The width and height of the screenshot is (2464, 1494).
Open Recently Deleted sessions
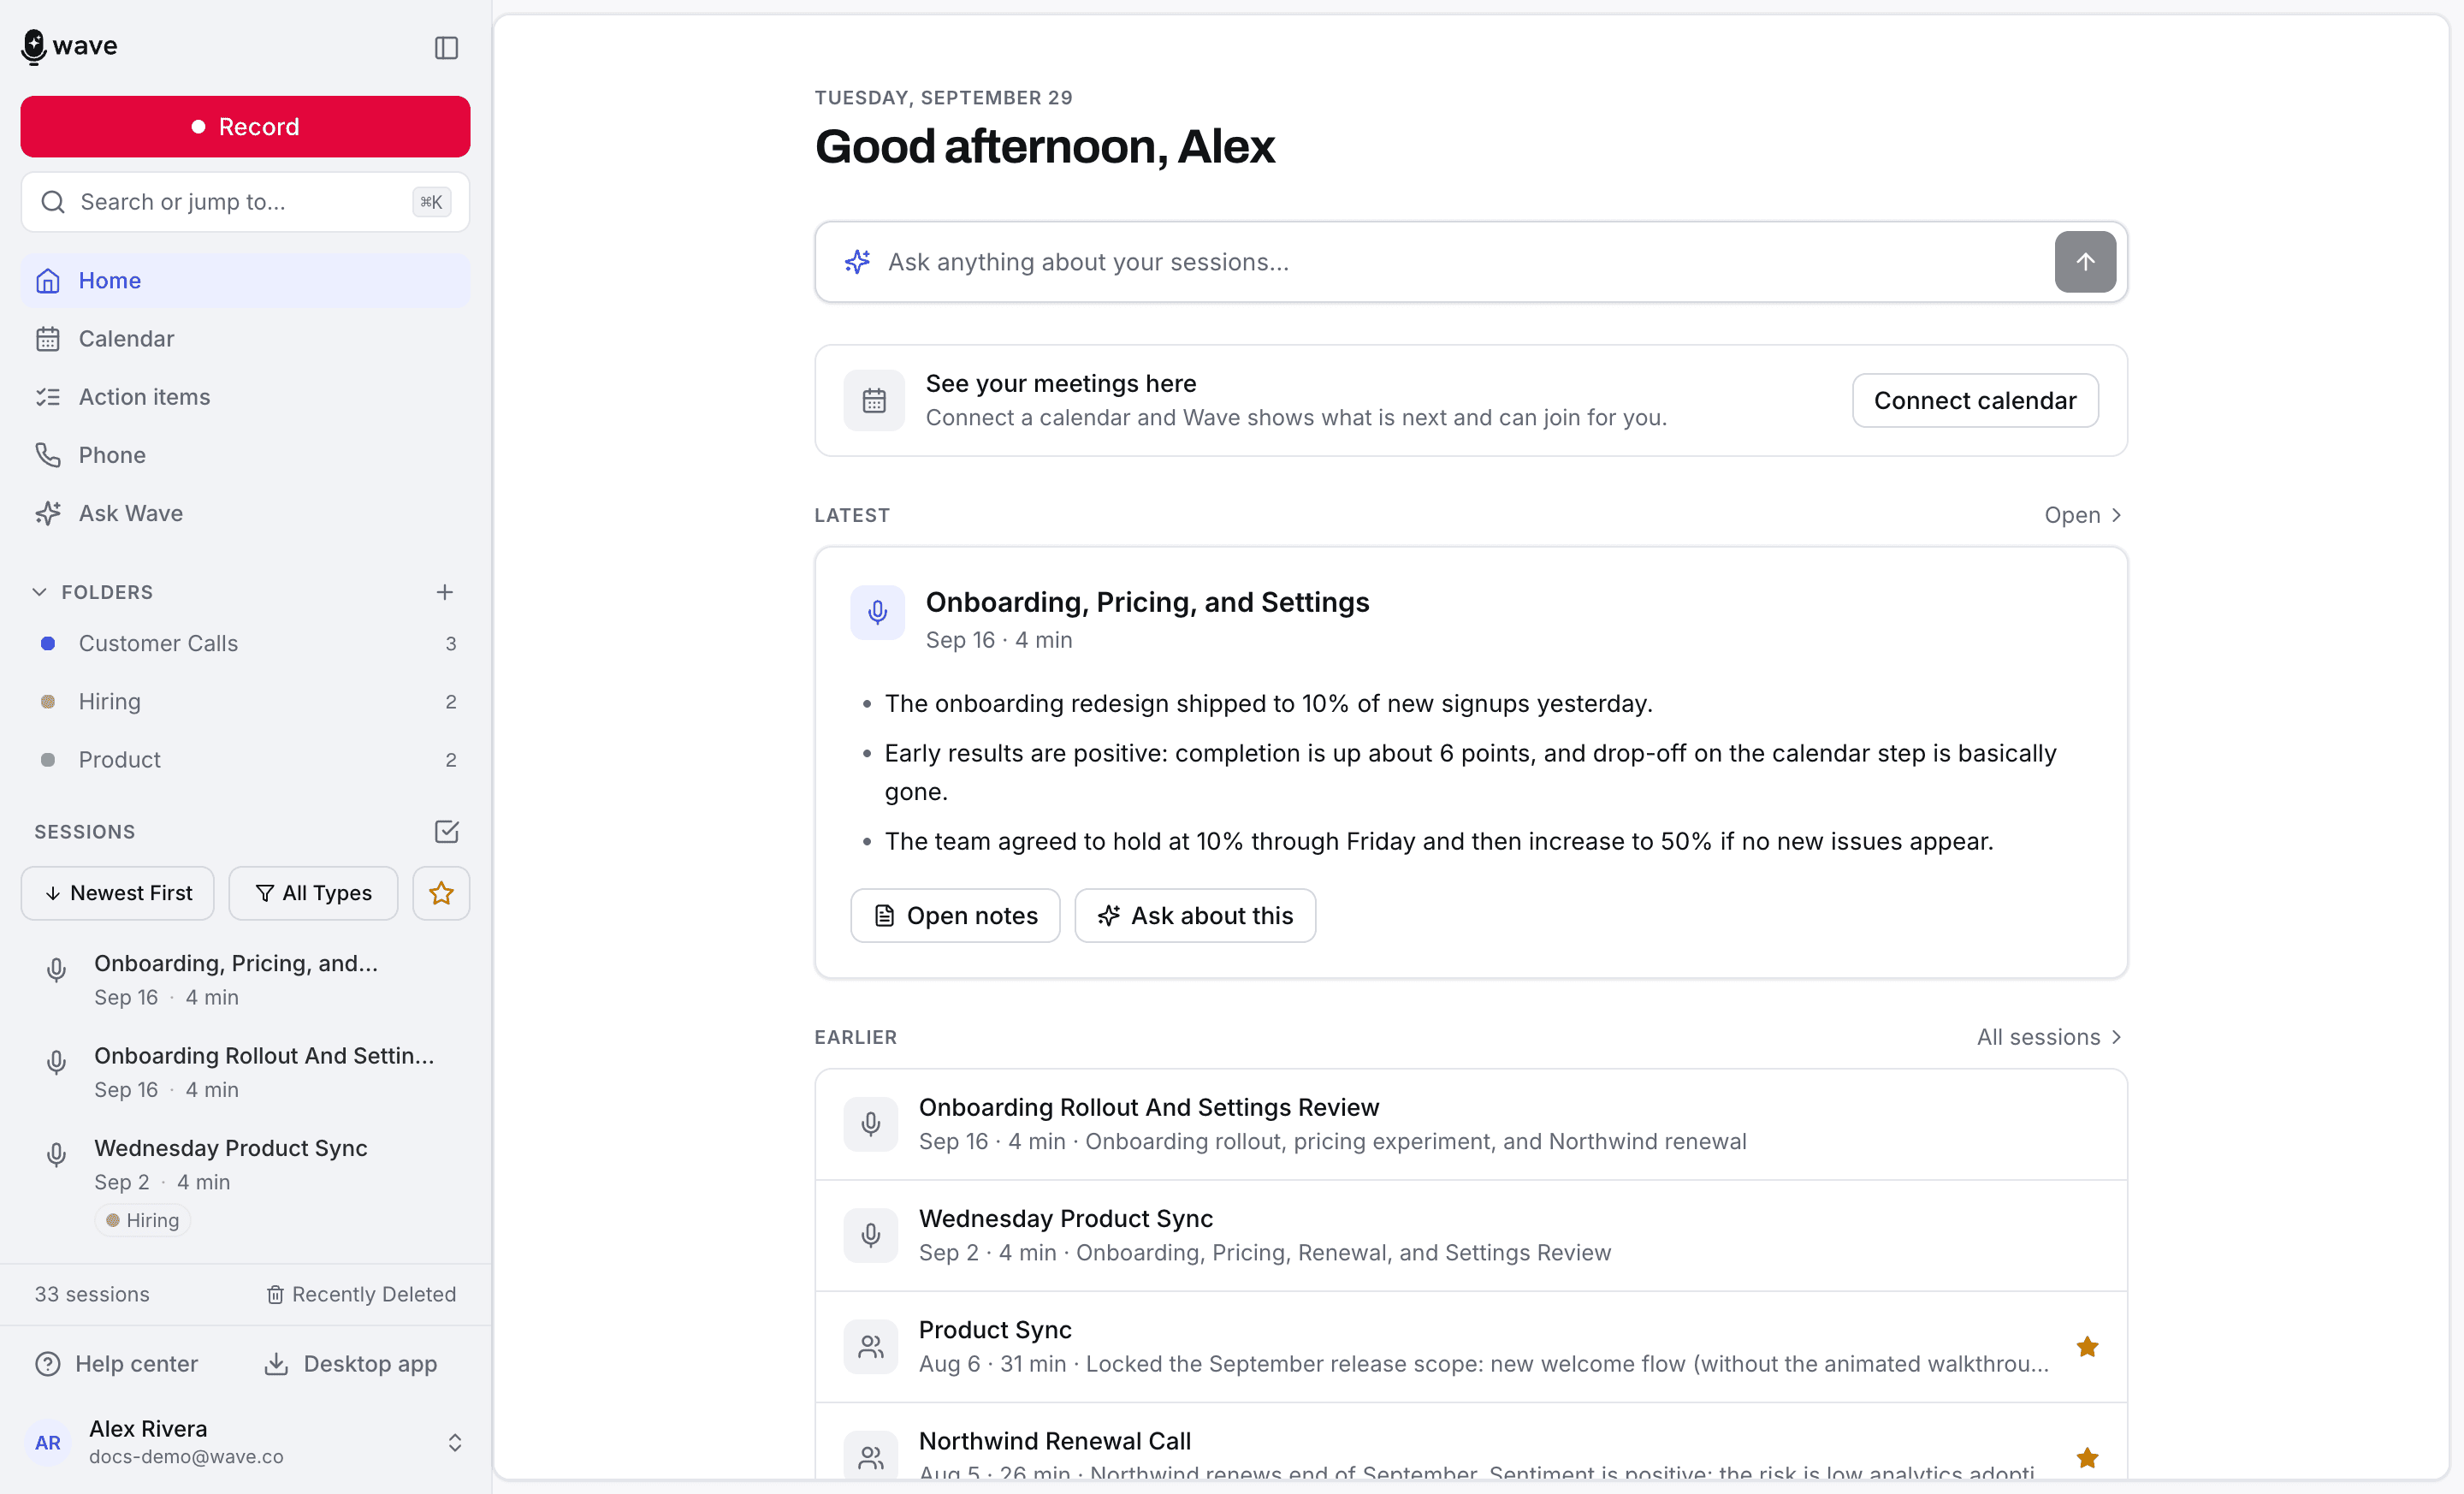click(361, 1294)
